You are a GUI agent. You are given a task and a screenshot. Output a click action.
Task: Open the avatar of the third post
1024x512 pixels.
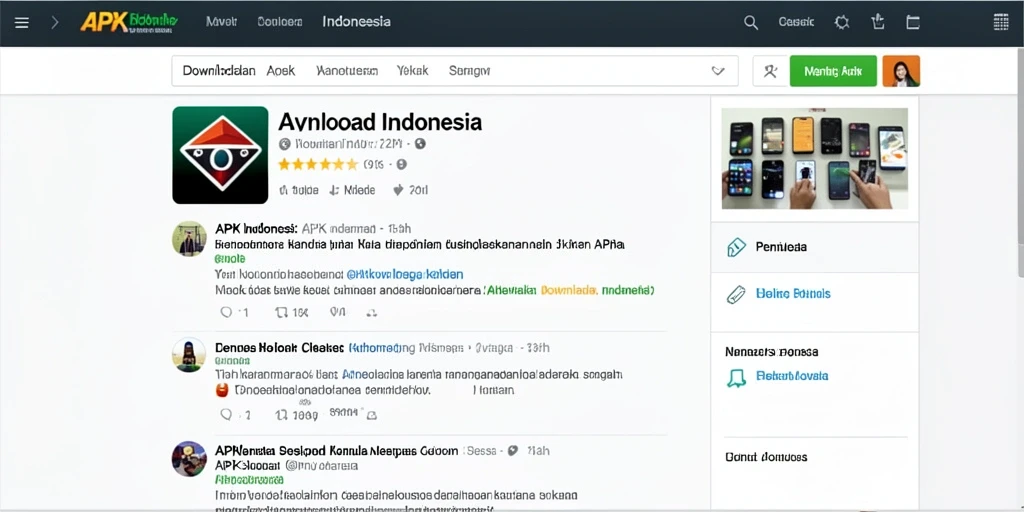click(189, 458)
